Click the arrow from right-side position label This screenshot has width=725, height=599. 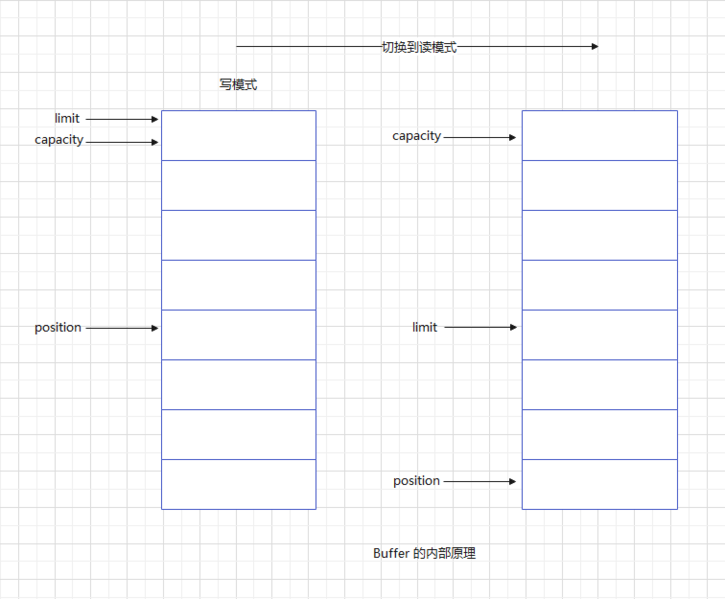[x=480, y=481]
